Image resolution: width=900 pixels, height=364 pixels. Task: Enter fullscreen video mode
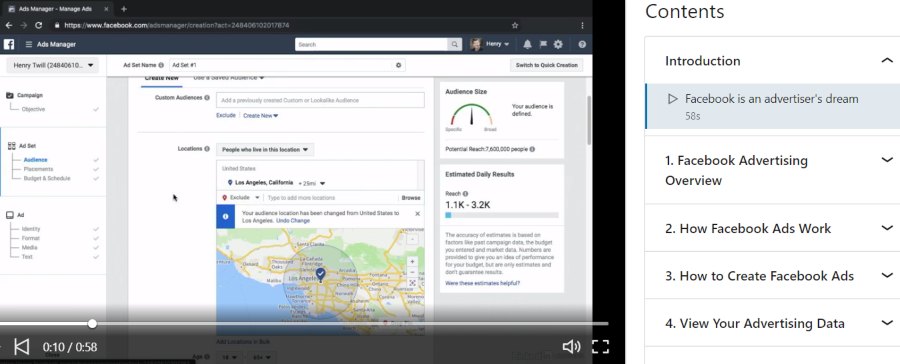(x=600, y=346)
